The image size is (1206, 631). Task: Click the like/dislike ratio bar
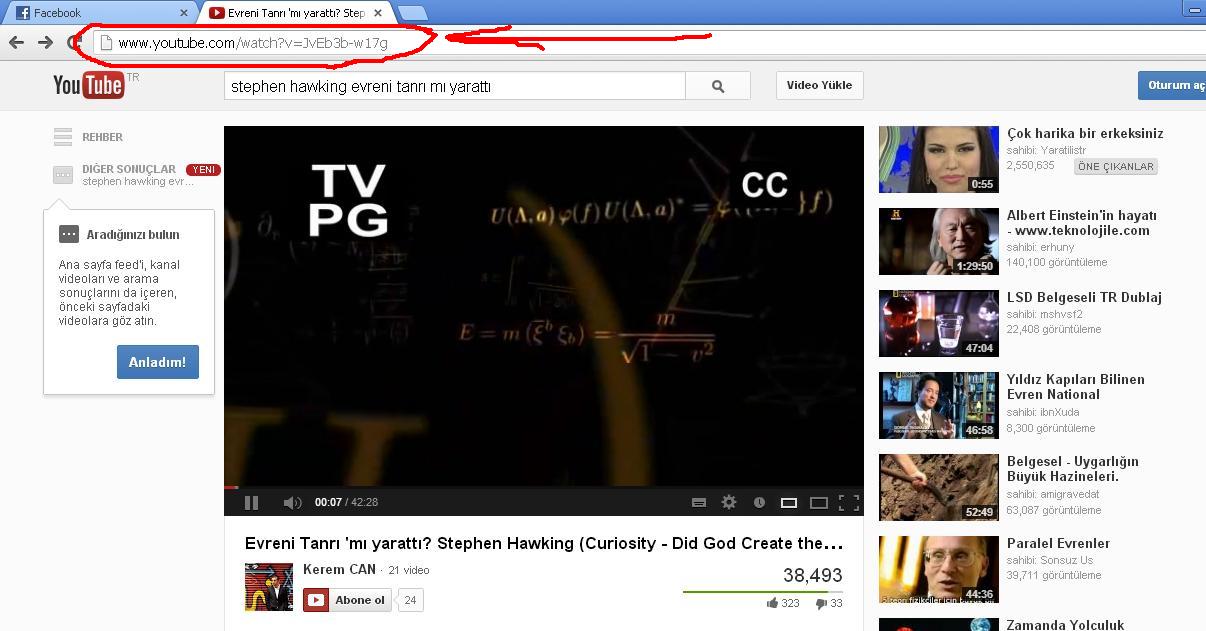pos(763,592)
